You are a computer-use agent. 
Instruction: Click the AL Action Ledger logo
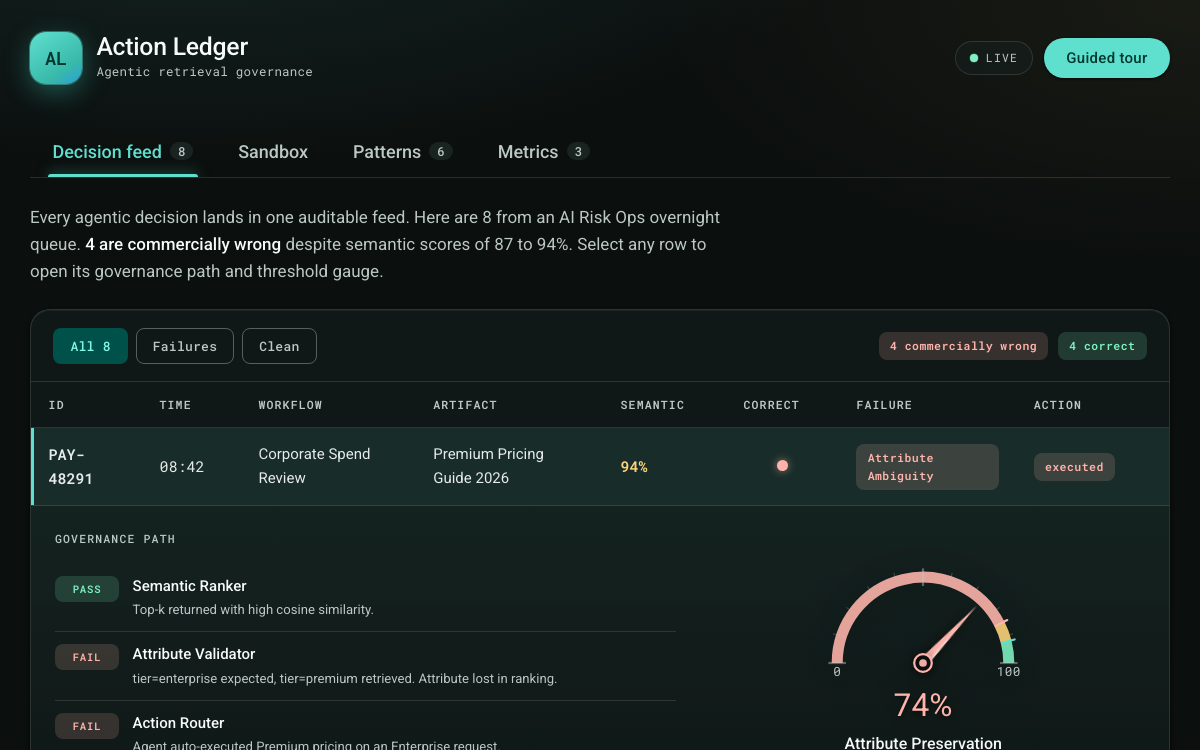tap(56, 58)
